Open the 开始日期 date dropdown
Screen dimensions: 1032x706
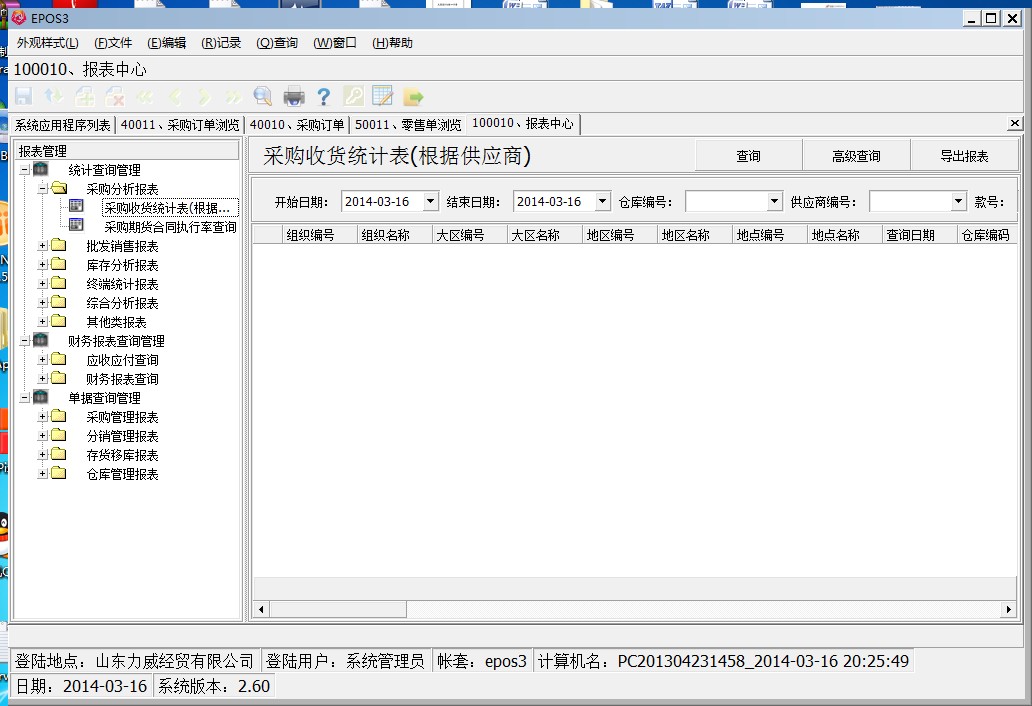431,202
